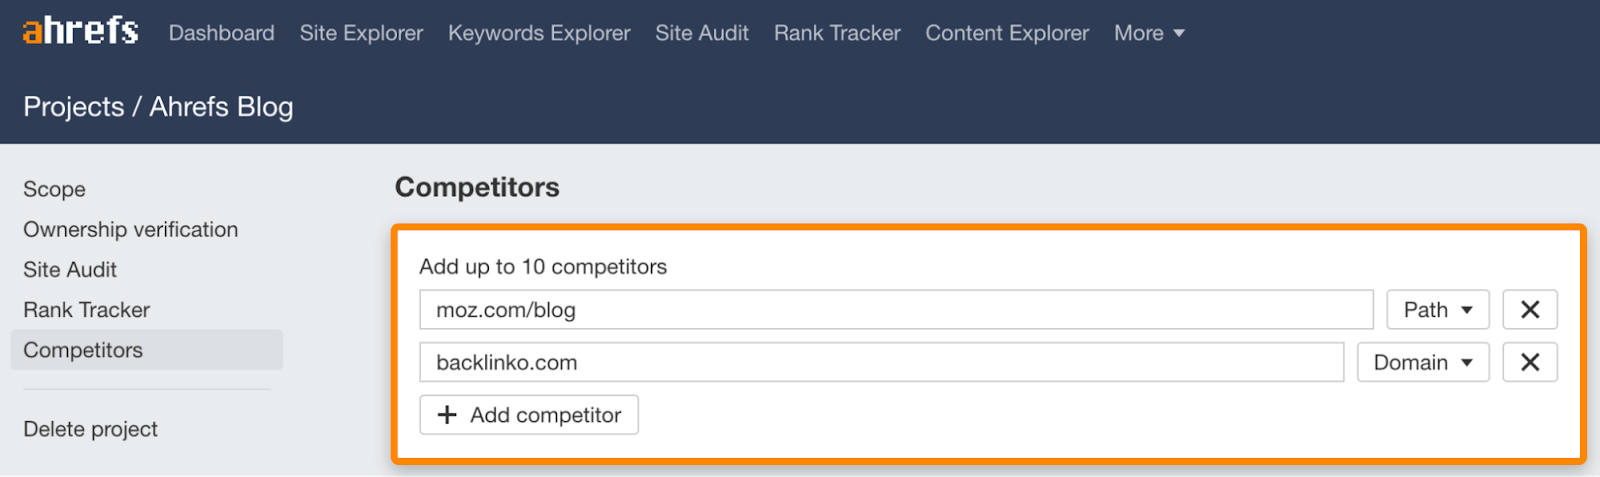Open the Domain mode dropdown
1600x477 pixels.
pyautogui.click(x=1422, y=363)
